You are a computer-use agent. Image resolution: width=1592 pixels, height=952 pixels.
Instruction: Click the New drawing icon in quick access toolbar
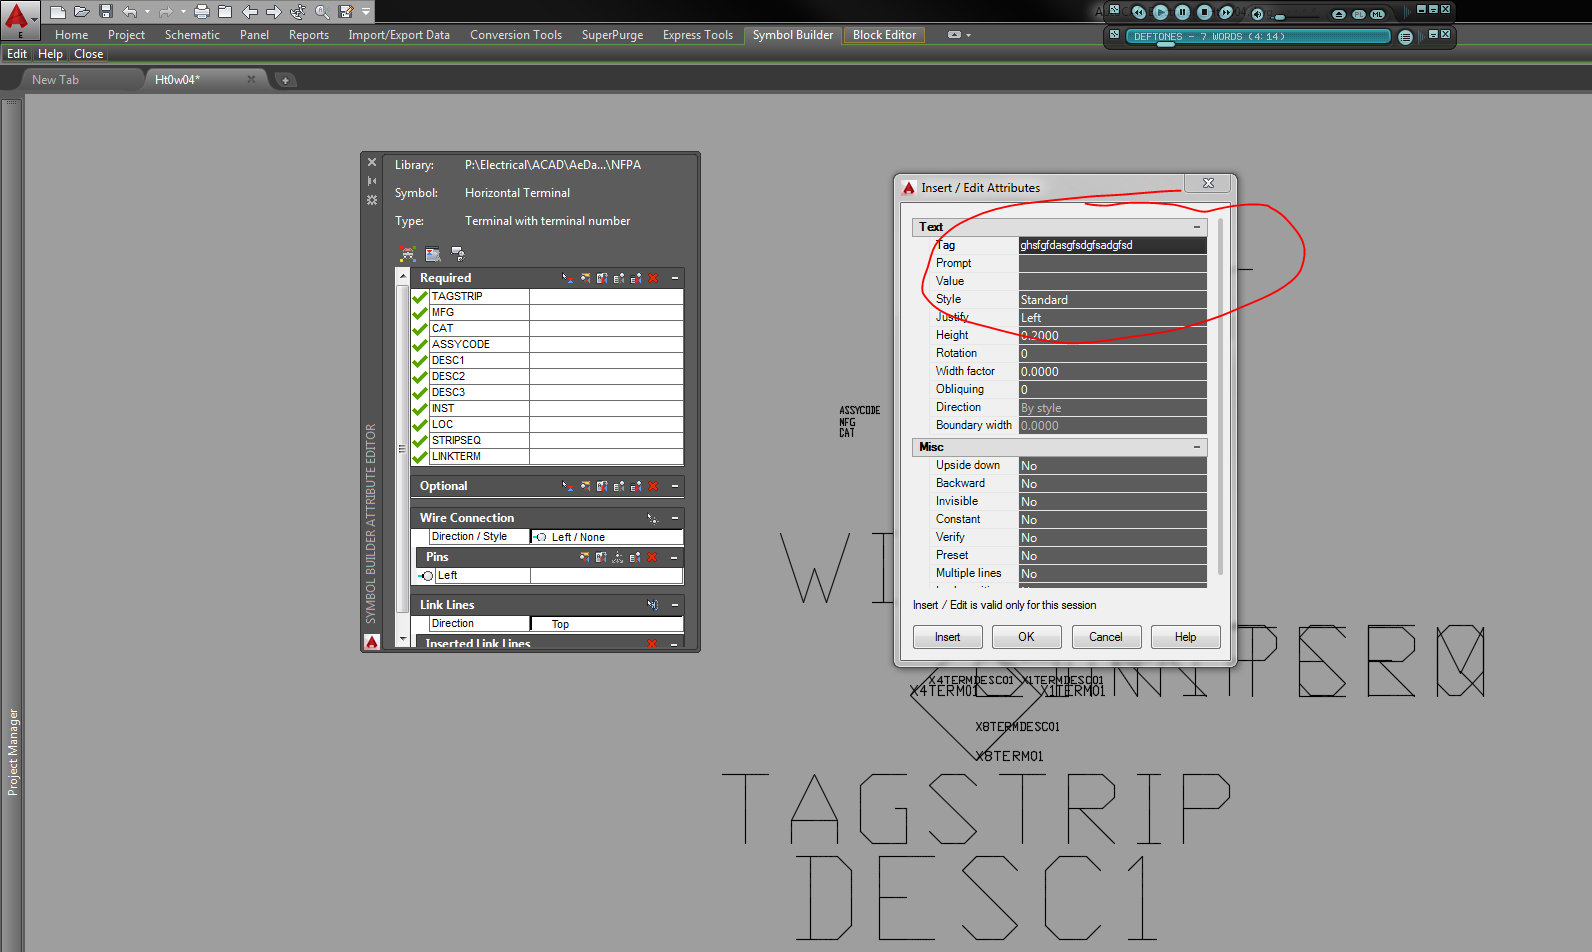(x=58, y=12)
